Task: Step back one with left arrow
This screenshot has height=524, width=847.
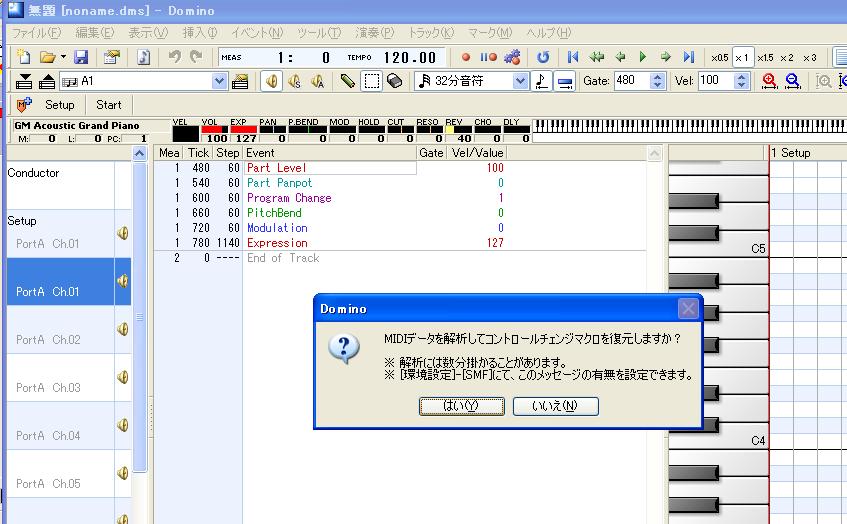Action: coord(620,57)
